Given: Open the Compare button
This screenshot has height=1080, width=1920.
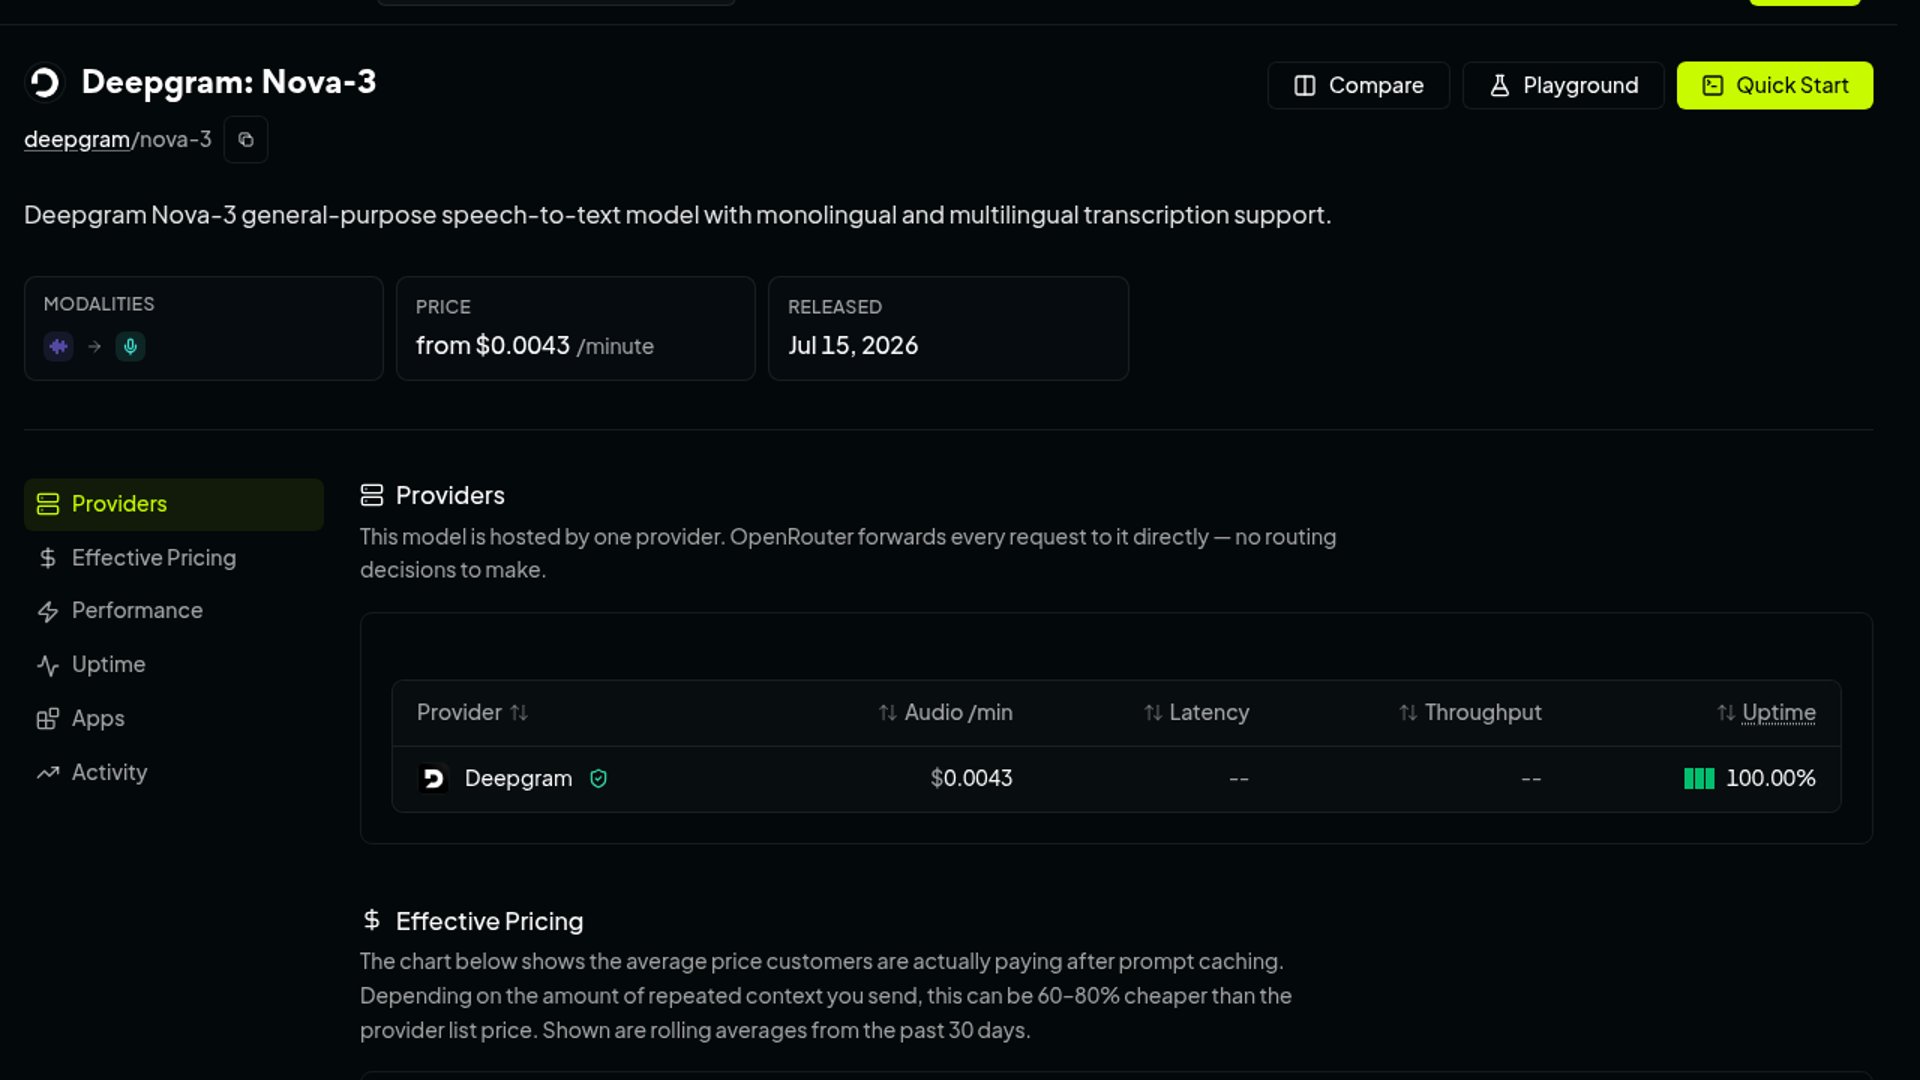Looking at the screenshot, I should tap(1358, 86).
